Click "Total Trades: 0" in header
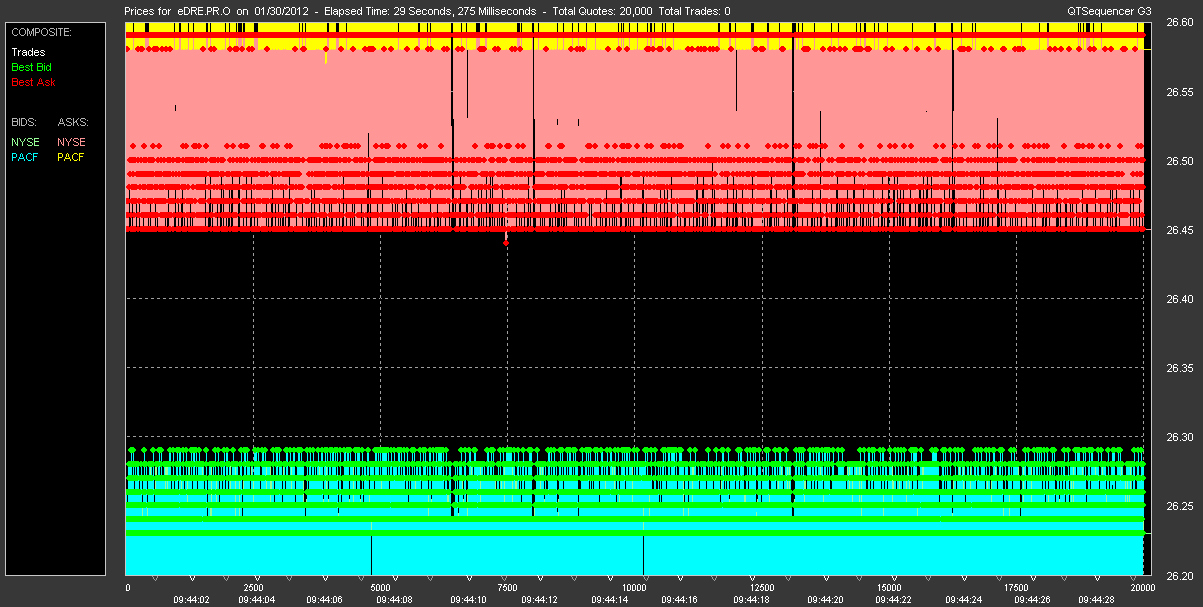Viewport: 1203px width, 607px height. tap(693, 10)
